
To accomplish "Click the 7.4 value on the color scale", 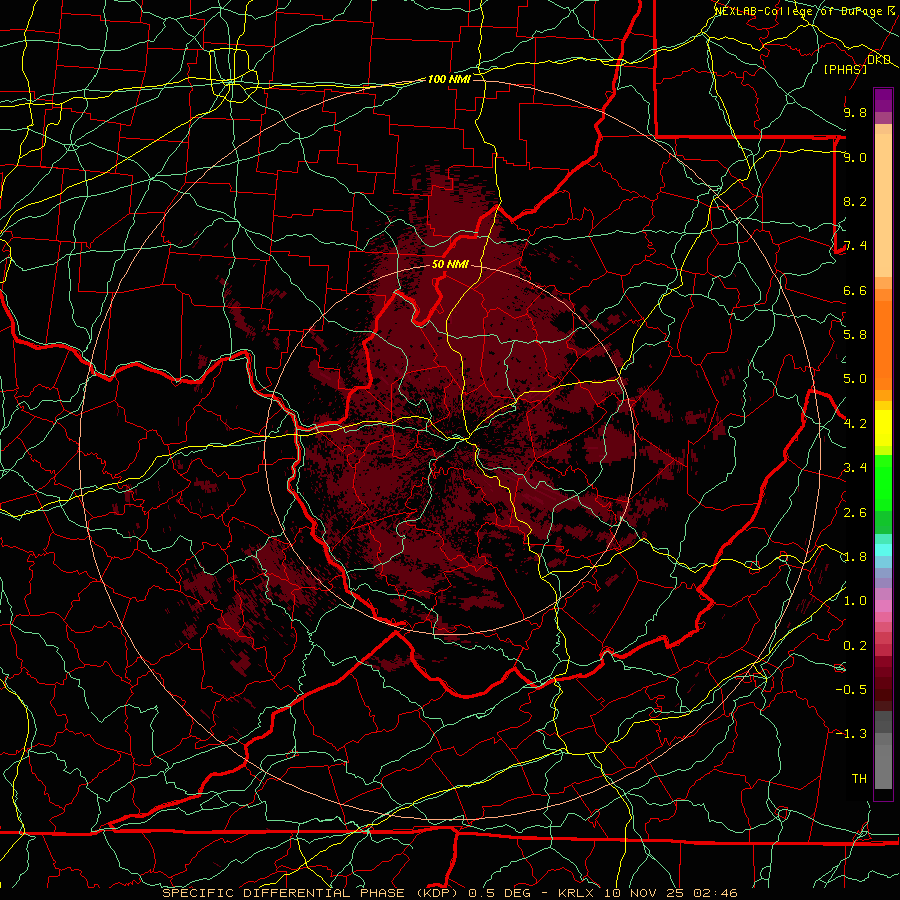I will (x=855, y=246).
